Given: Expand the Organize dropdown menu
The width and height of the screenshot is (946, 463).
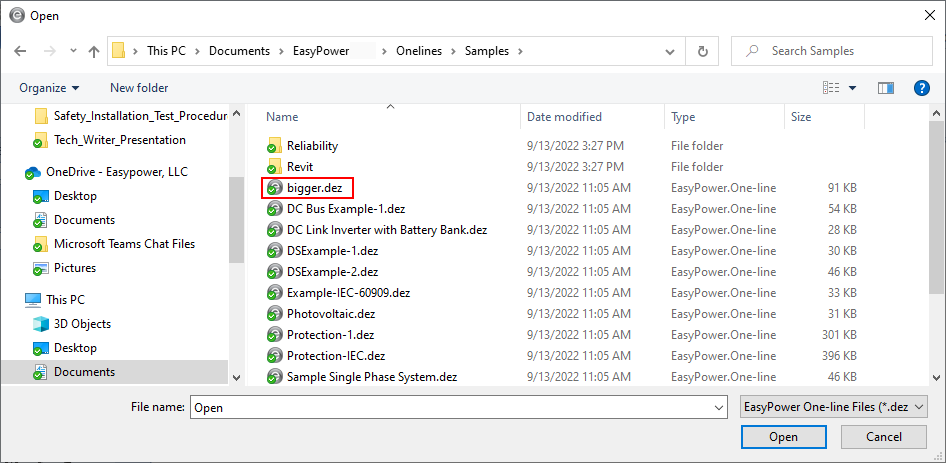Looking at the screenshot, I should point(49,88).
